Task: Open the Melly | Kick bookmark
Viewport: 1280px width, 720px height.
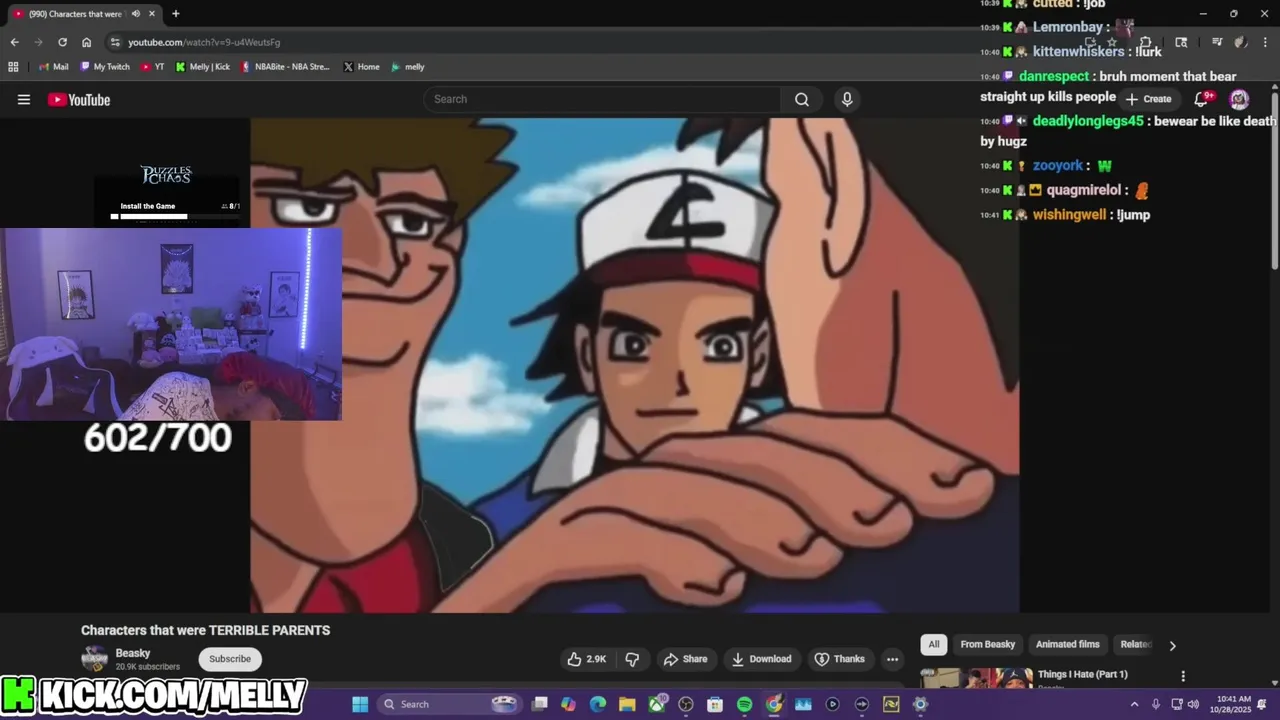Action: 202,67
